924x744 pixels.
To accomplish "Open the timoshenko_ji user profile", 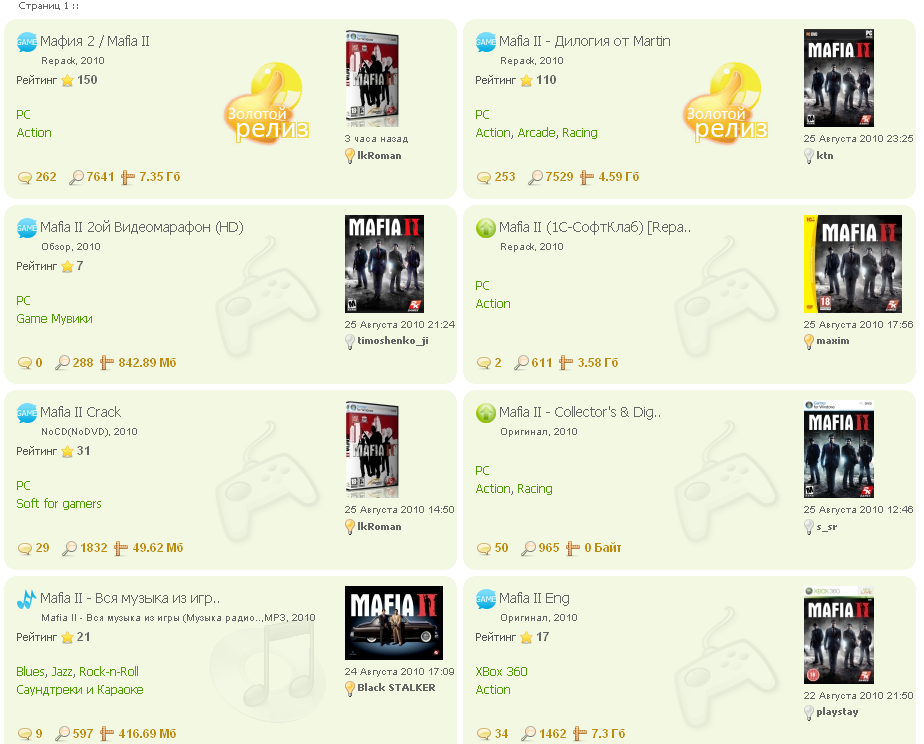I will [x=392, y=340].
